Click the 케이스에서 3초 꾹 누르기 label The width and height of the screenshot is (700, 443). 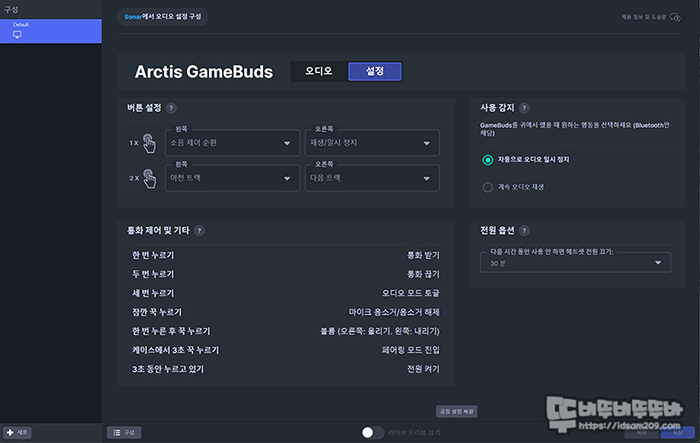click(x=175, y=350)
